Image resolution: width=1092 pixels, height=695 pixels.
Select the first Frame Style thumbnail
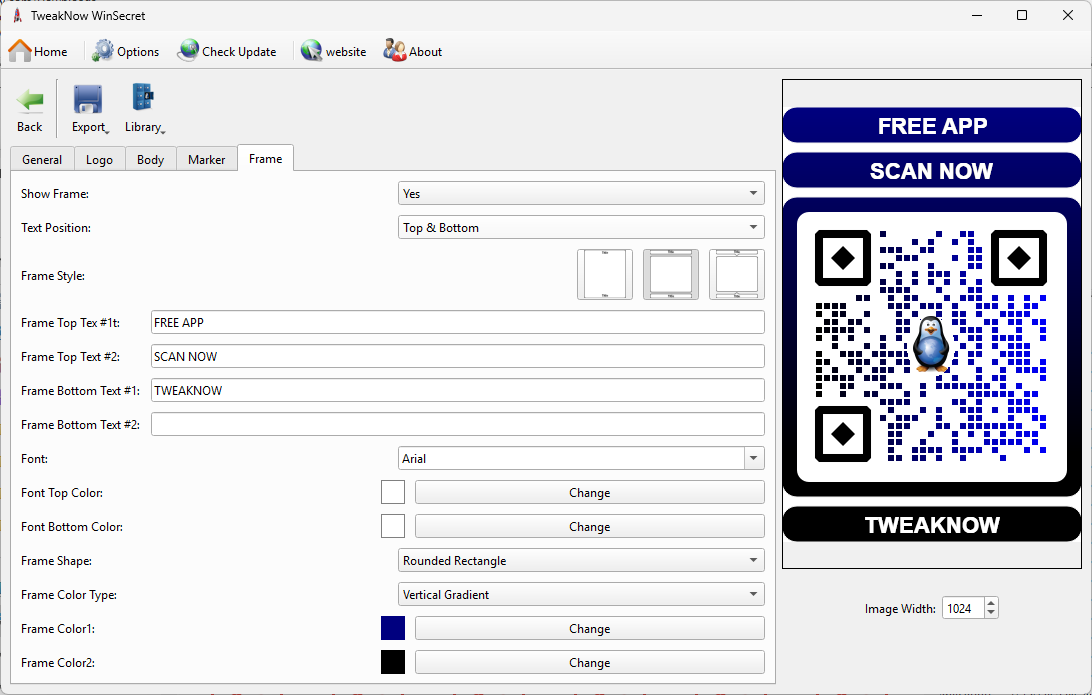[605, 274]
